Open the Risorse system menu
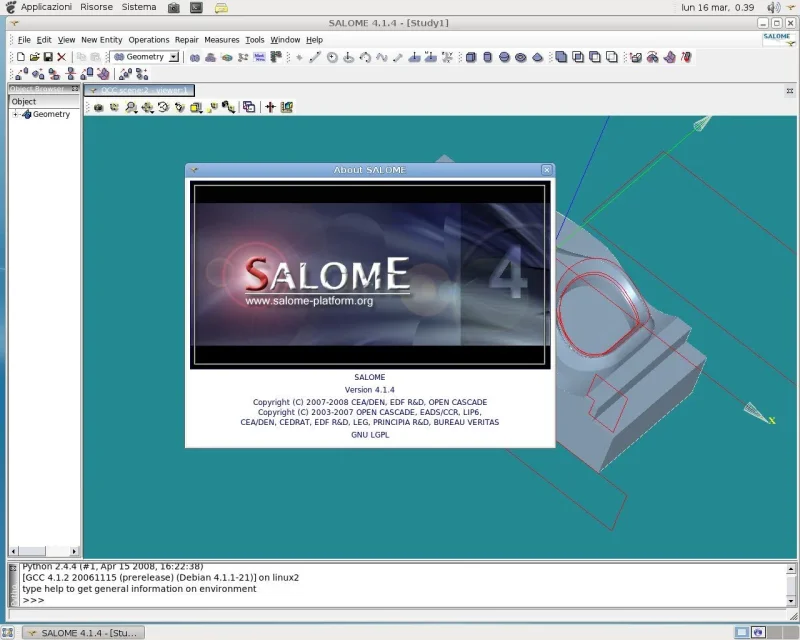The height and width of the screenshot is (640, 800). click(96, 7)
